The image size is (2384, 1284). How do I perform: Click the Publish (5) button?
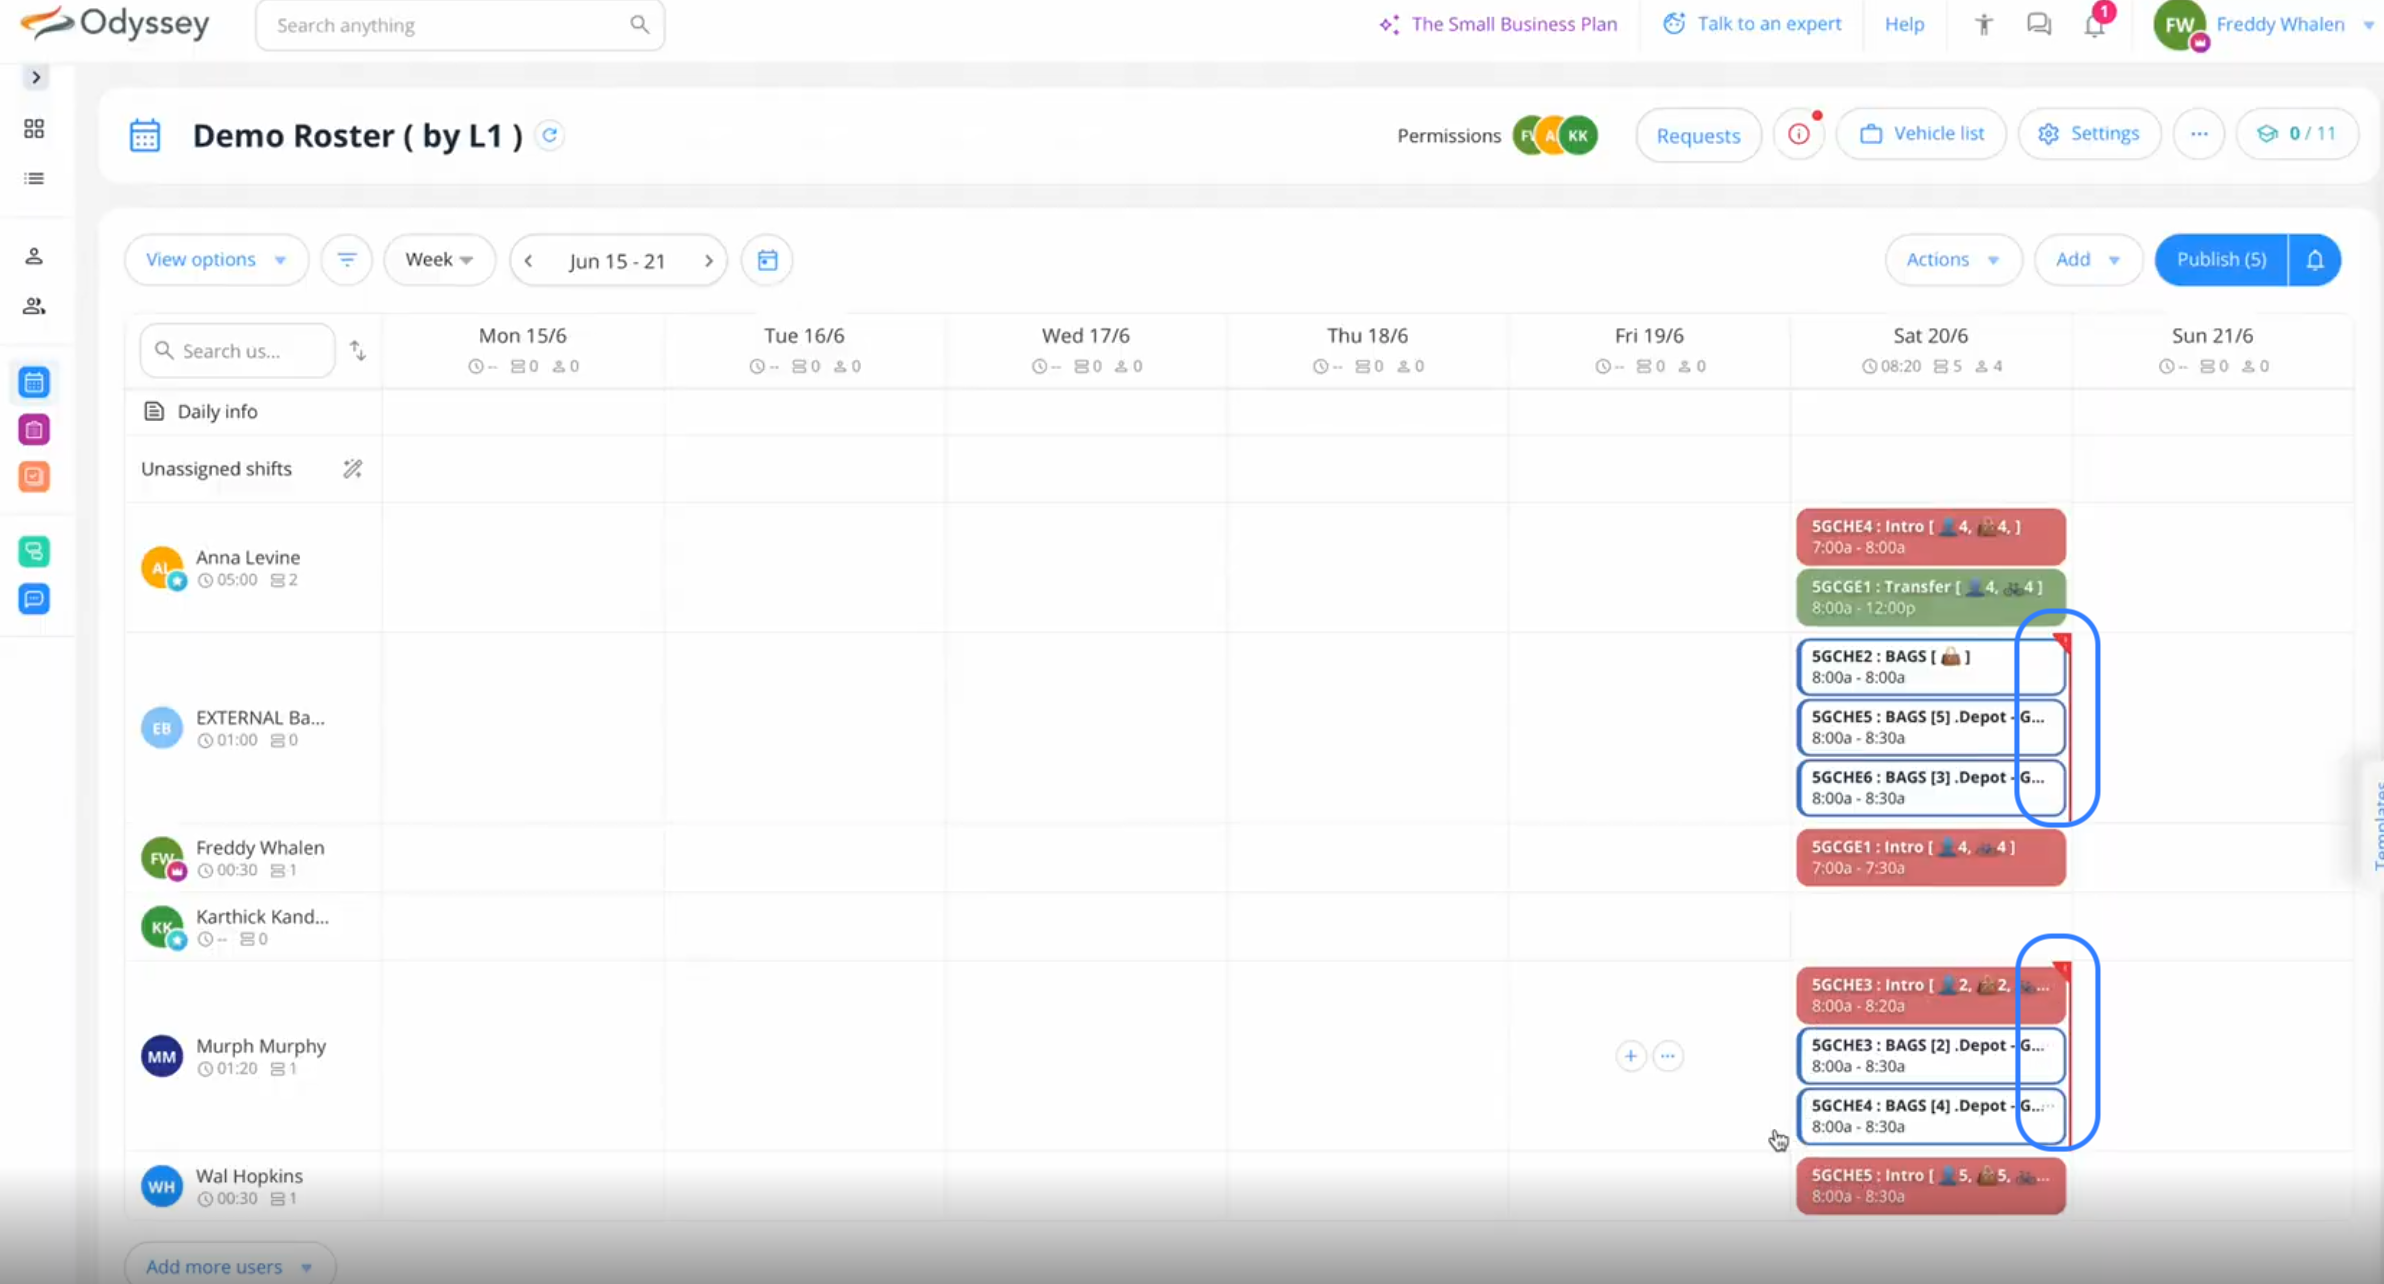tap(2221, 260)
